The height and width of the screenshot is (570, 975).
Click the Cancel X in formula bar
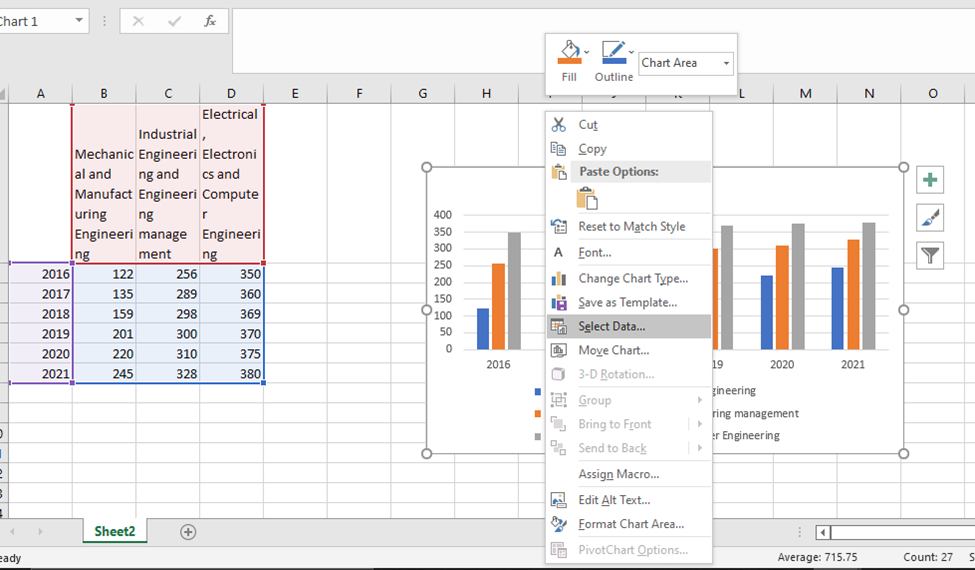point(138,21)
